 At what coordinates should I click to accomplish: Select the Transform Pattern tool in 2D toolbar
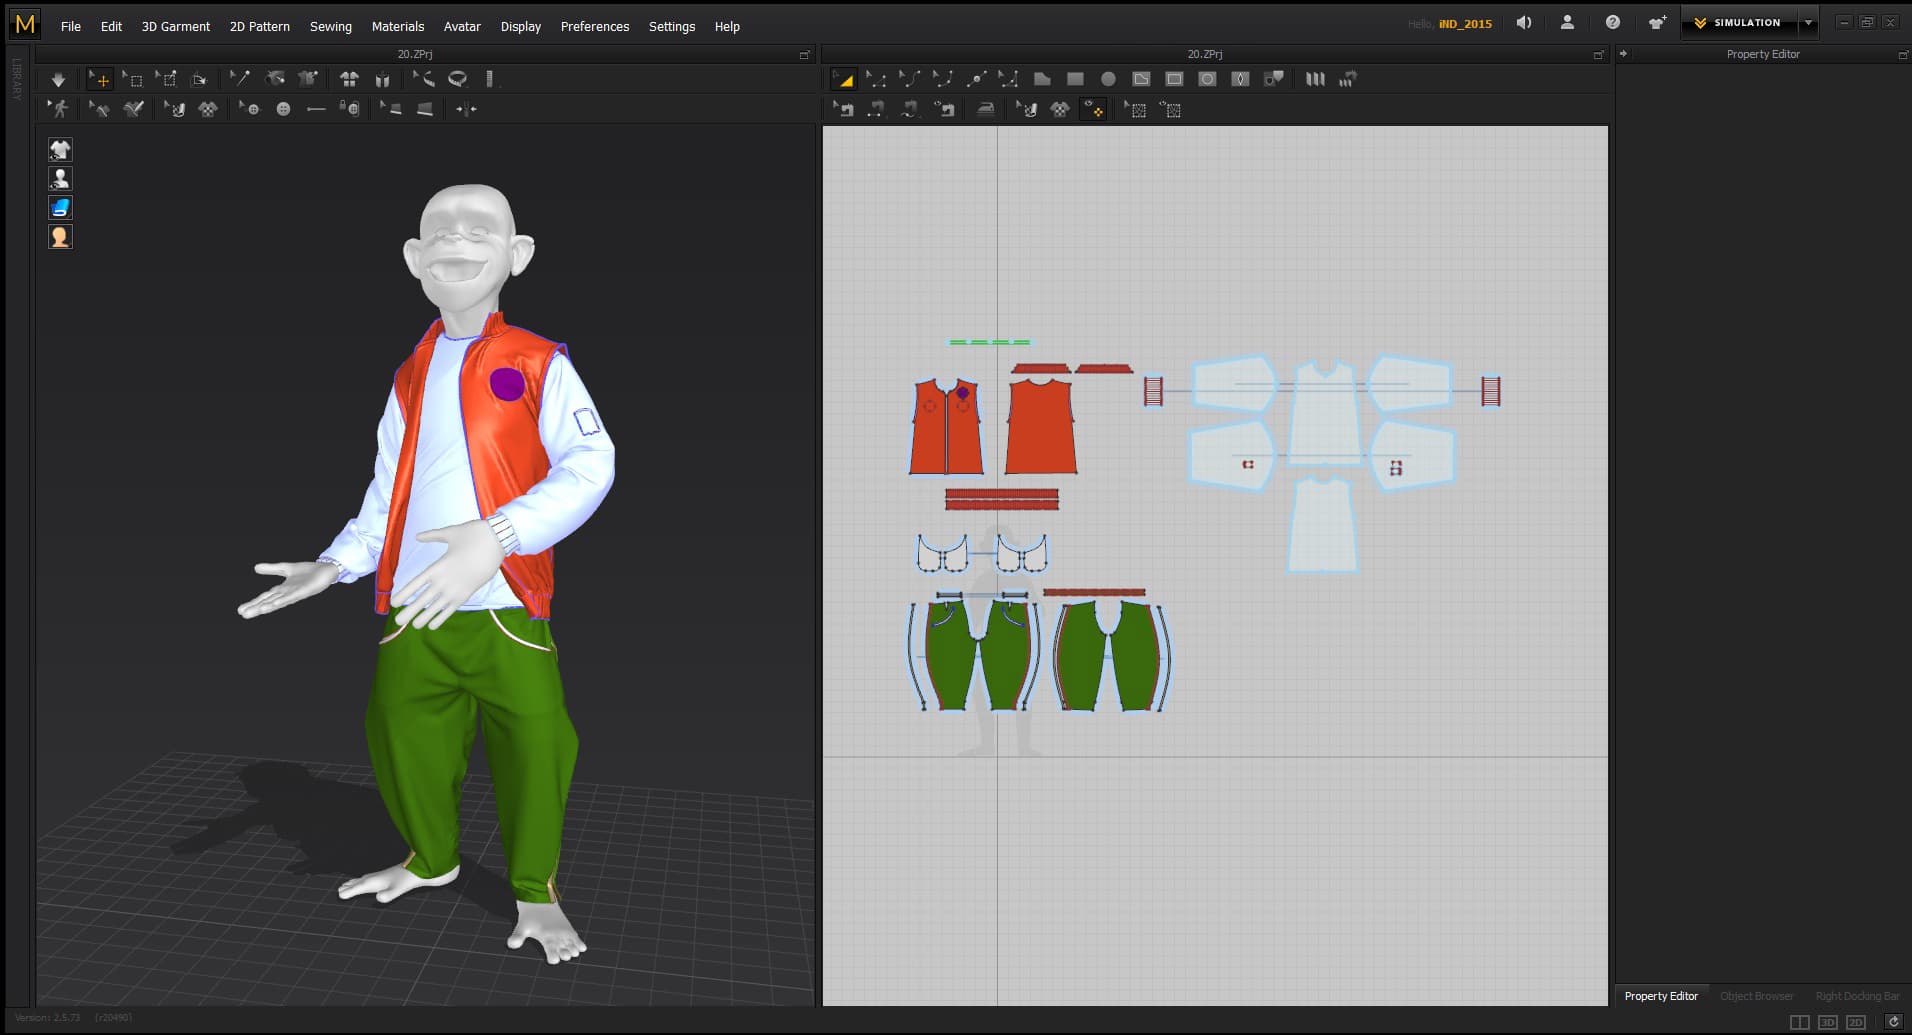coord(843,79)
